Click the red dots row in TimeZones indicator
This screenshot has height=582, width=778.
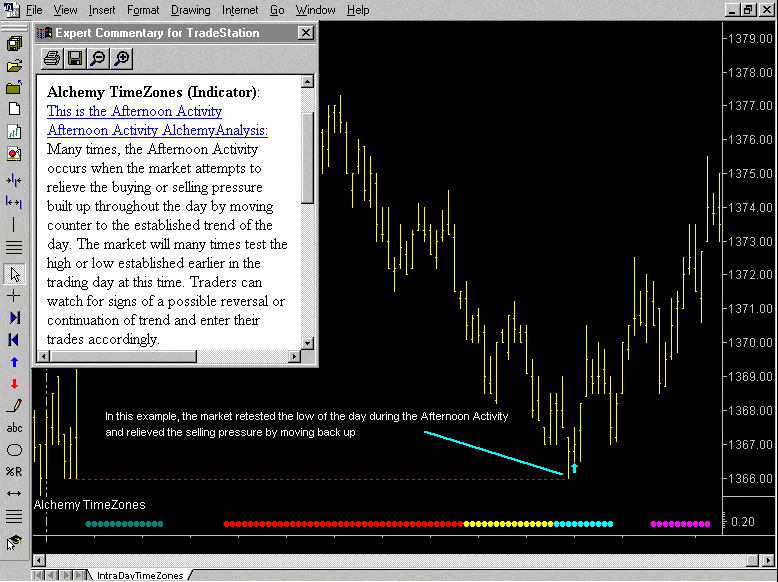tap(343, 524)
